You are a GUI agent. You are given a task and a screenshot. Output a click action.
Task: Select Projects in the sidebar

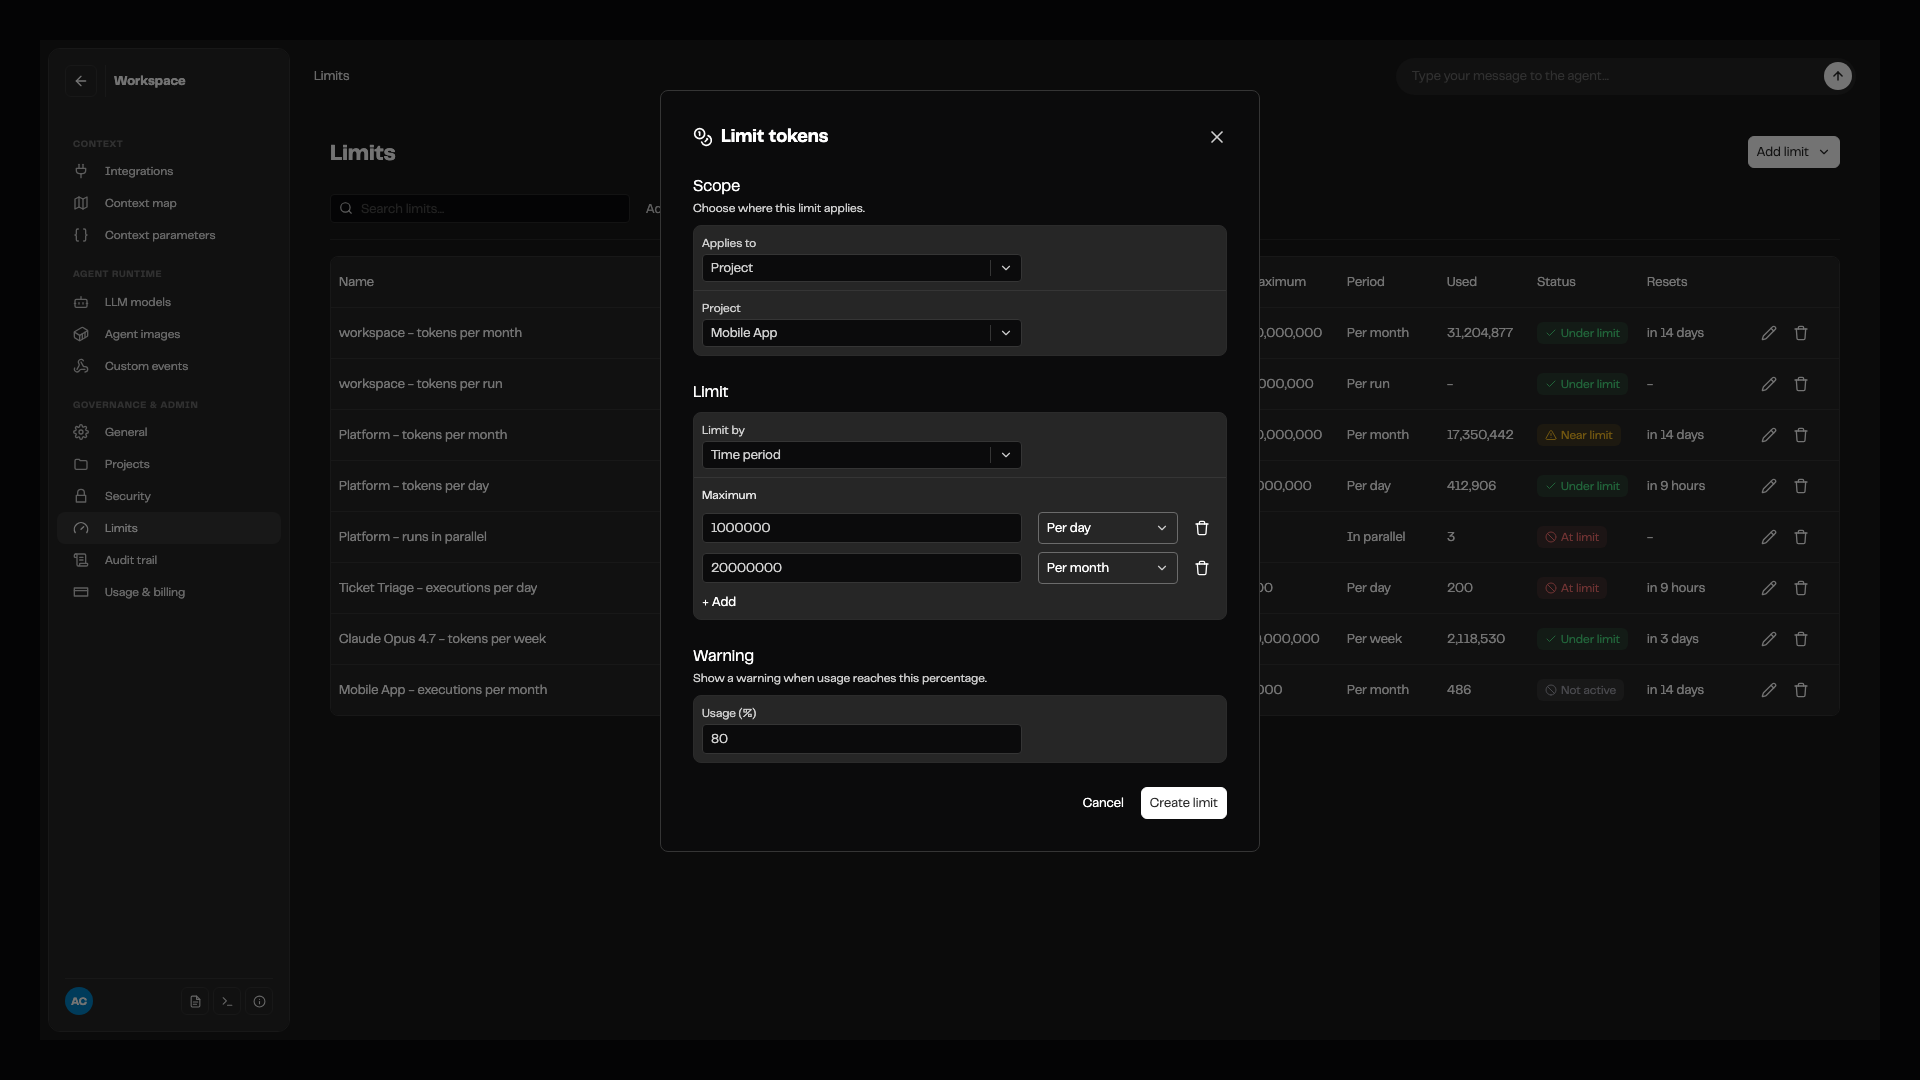pyautogui.click(x=169, y=464)
